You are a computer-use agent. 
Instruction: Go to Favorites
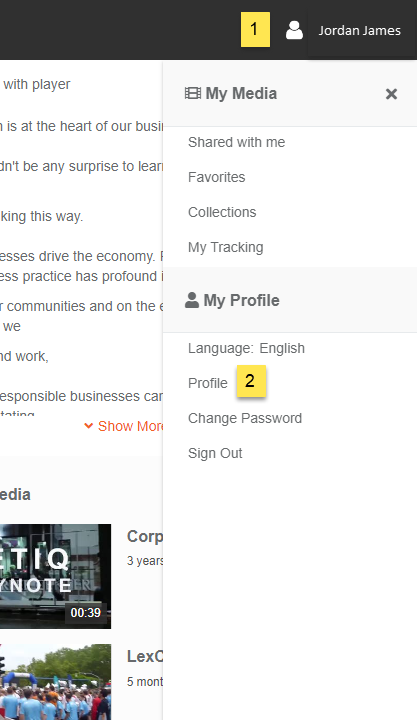tap(217, 177)
